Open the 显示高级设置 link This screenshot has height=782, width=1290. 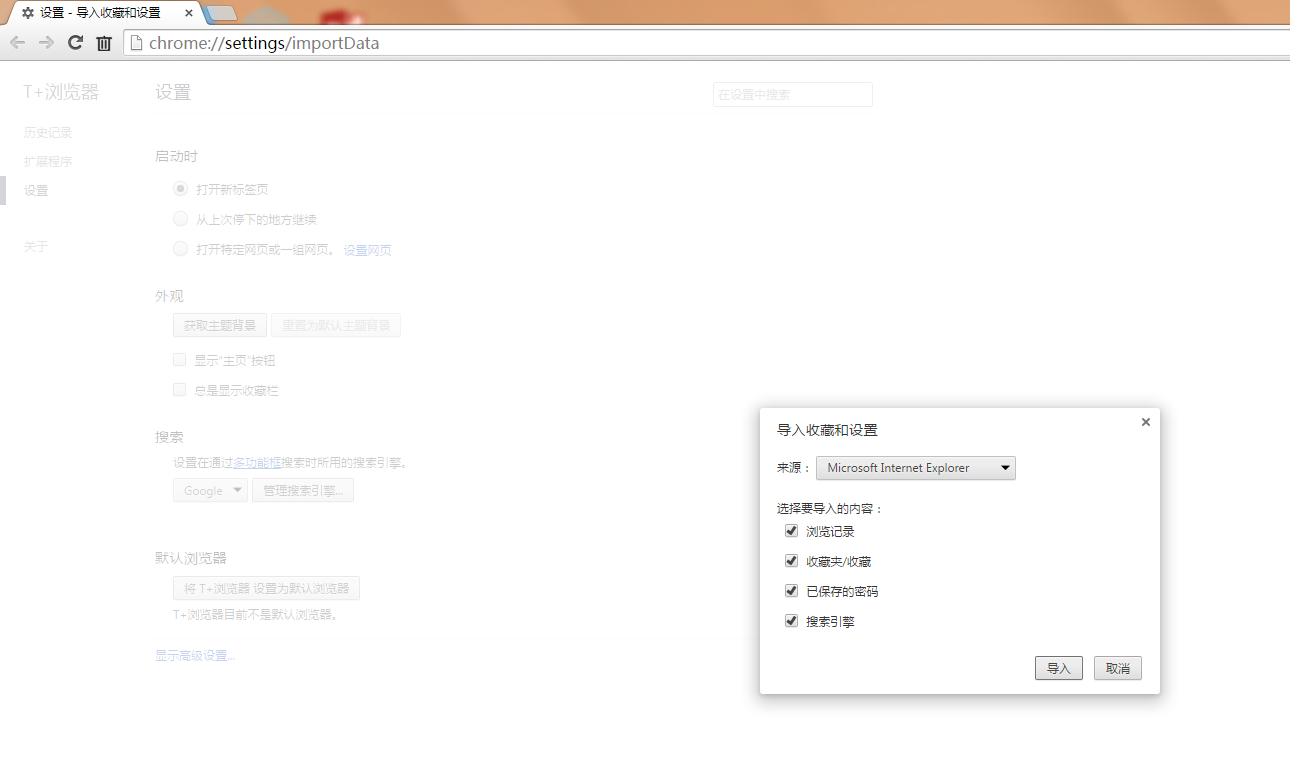pos(195,656)
